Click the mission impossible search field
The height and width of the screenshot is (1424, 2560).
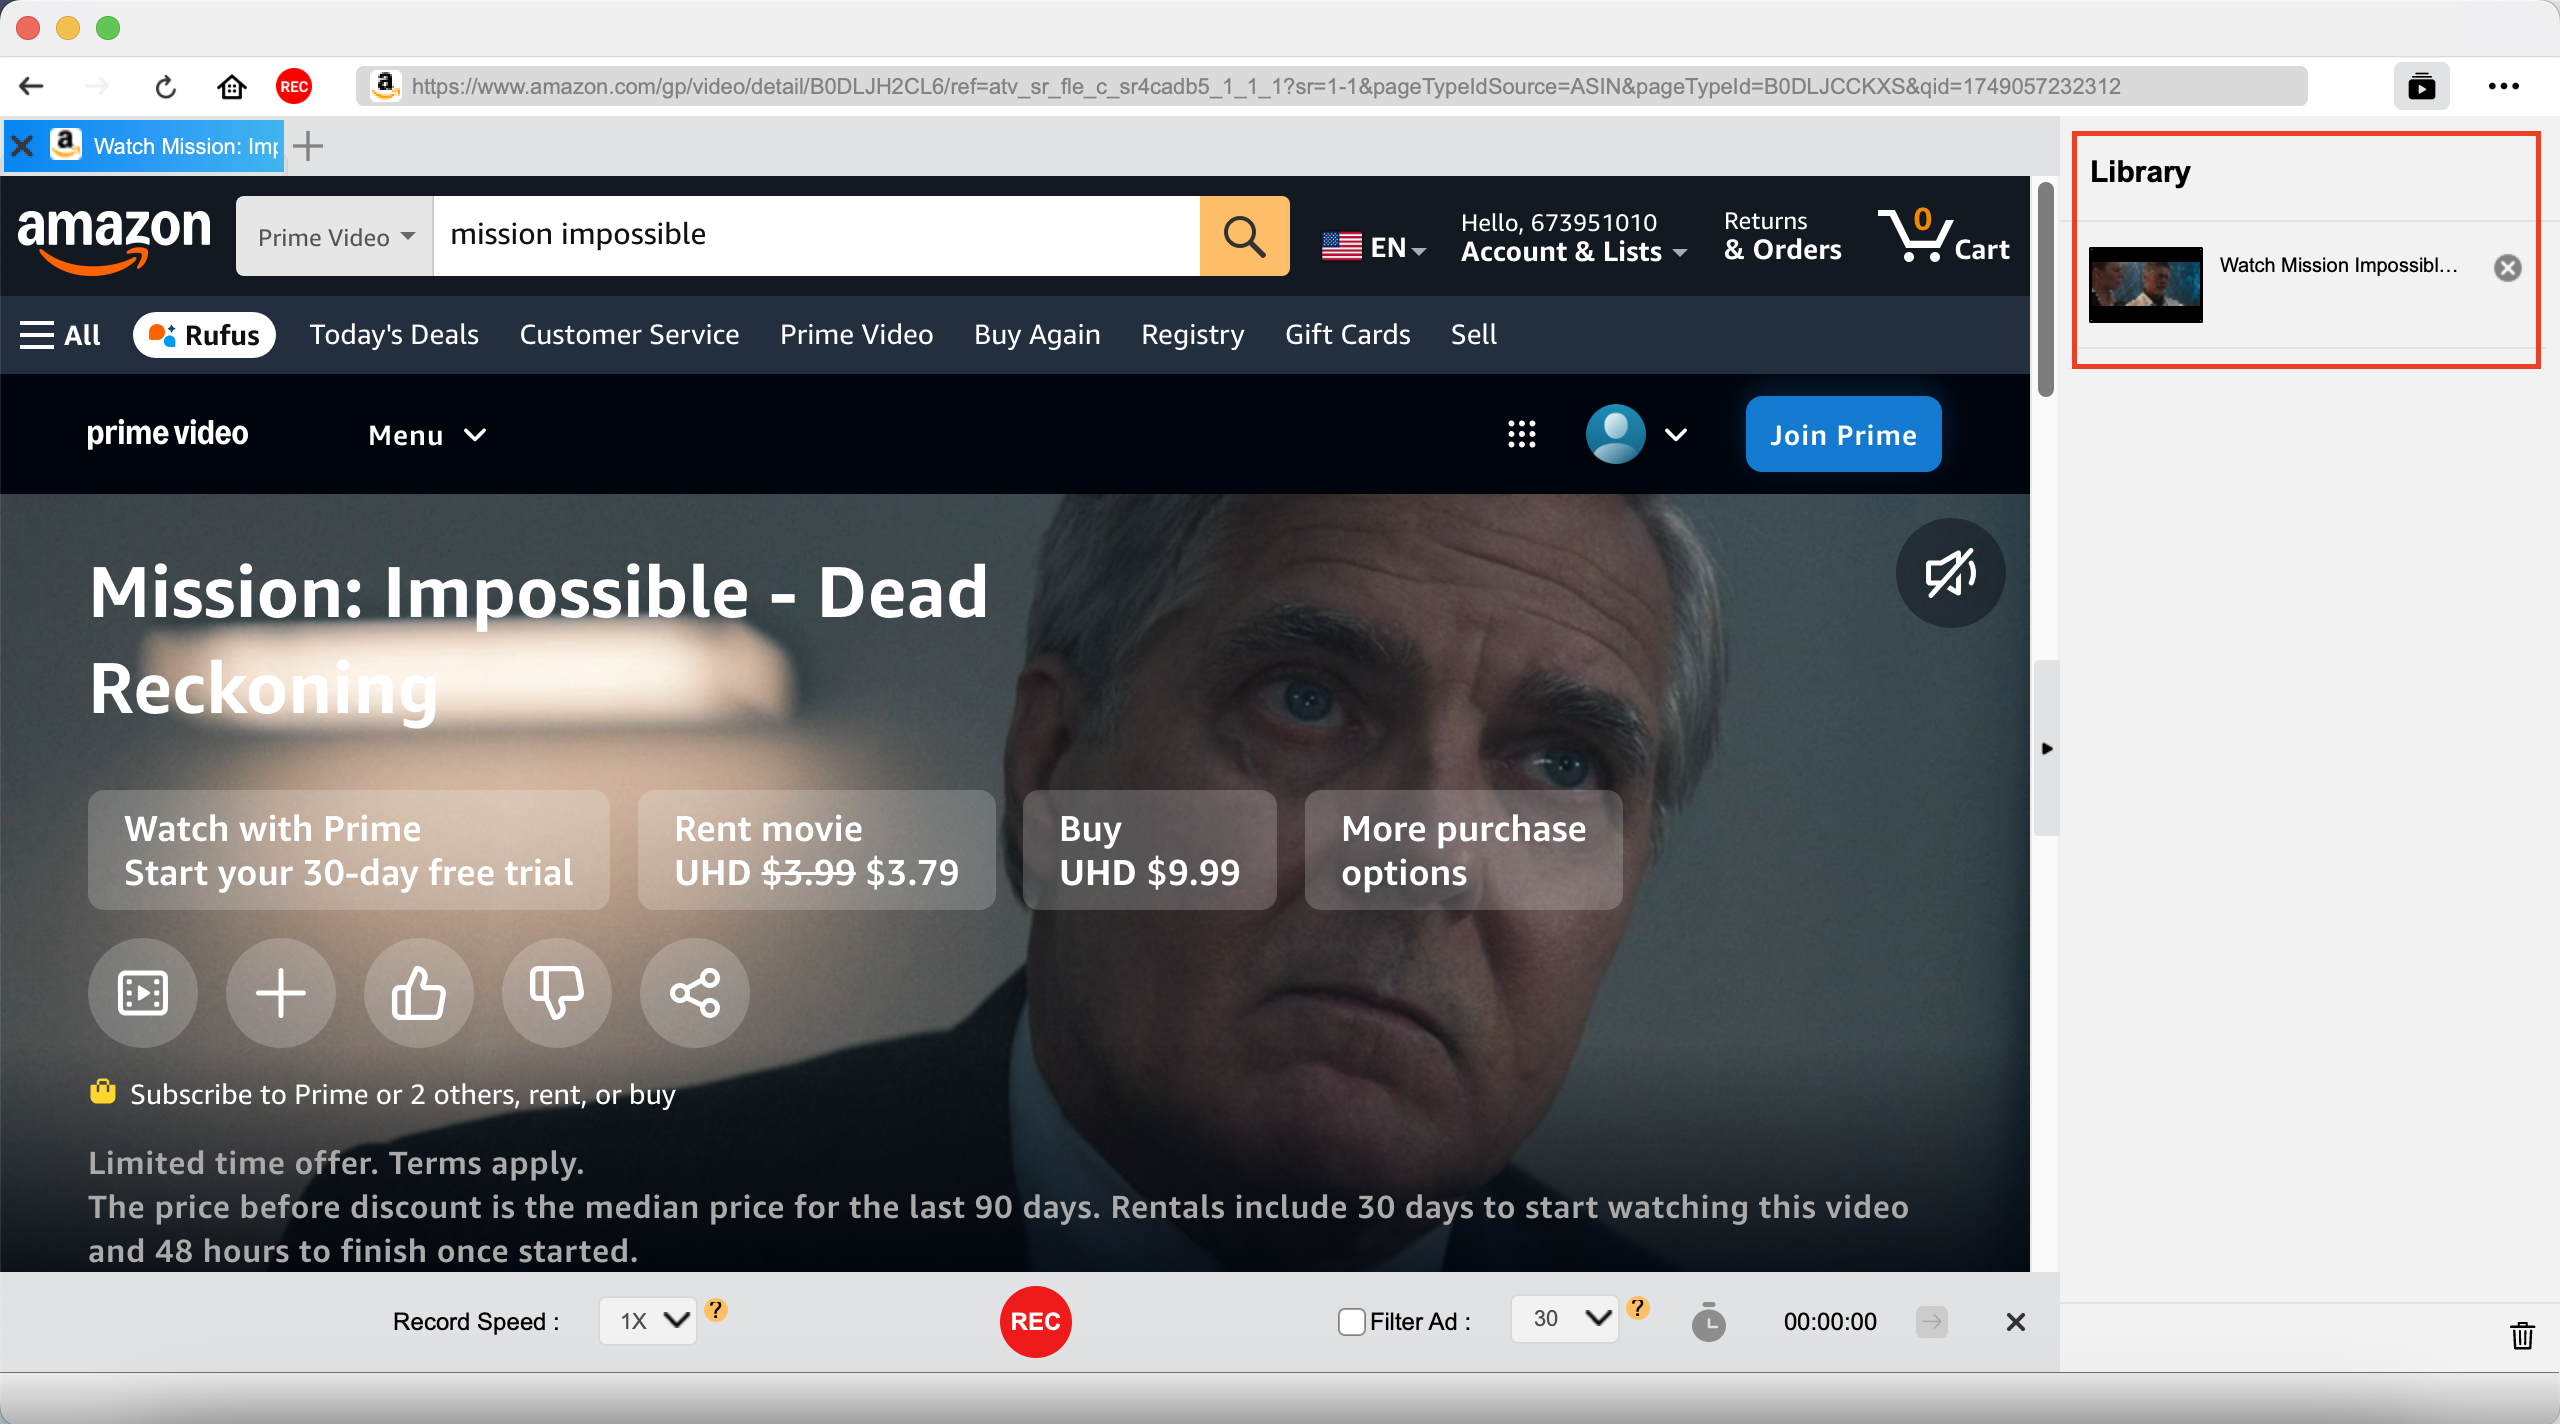[x=816, y=236]
